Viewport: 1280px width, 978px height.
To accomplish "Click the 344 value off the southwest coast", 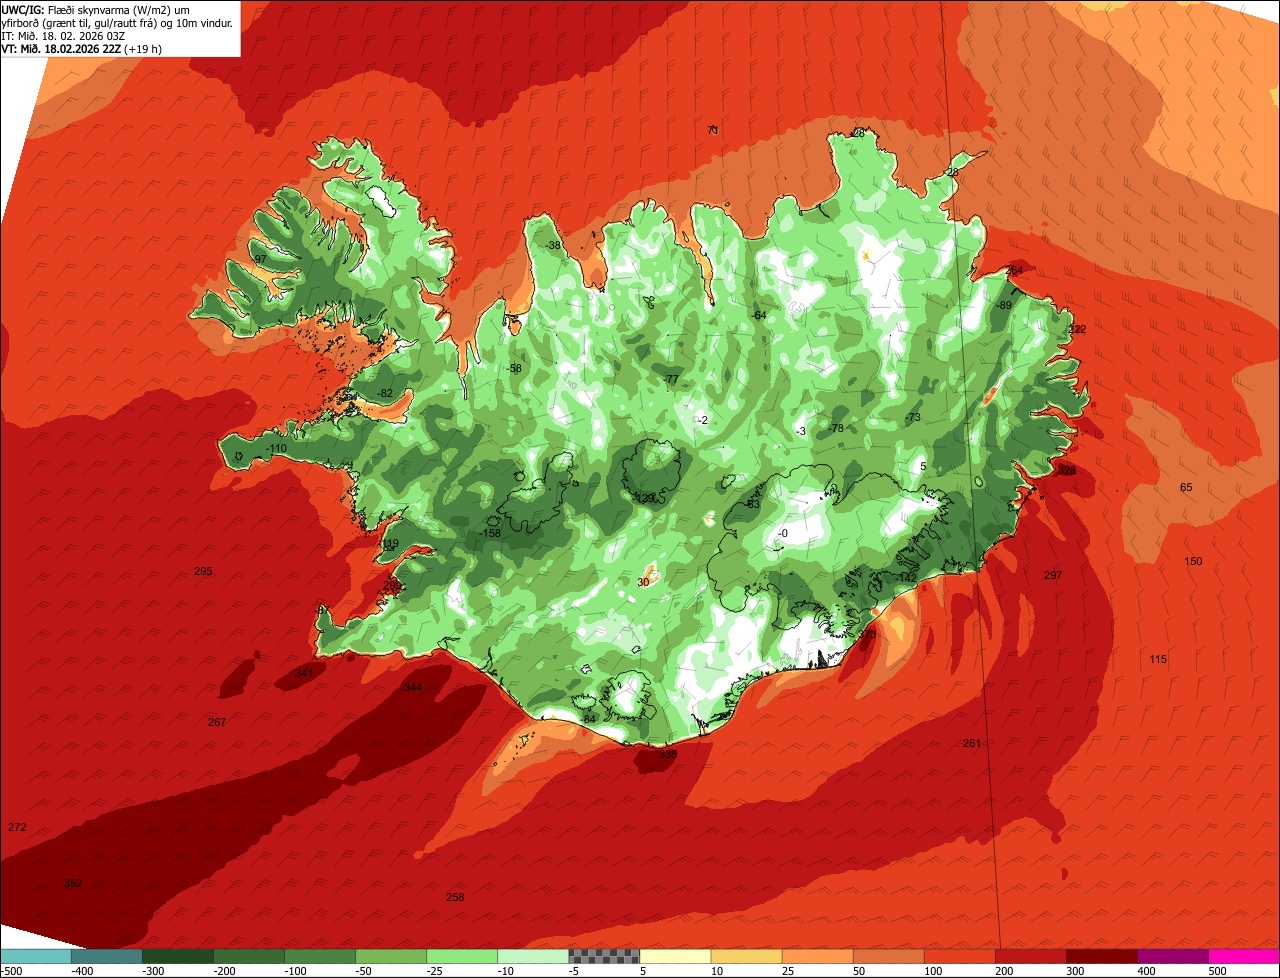I will pyautogui.click(x=412, y=688).
